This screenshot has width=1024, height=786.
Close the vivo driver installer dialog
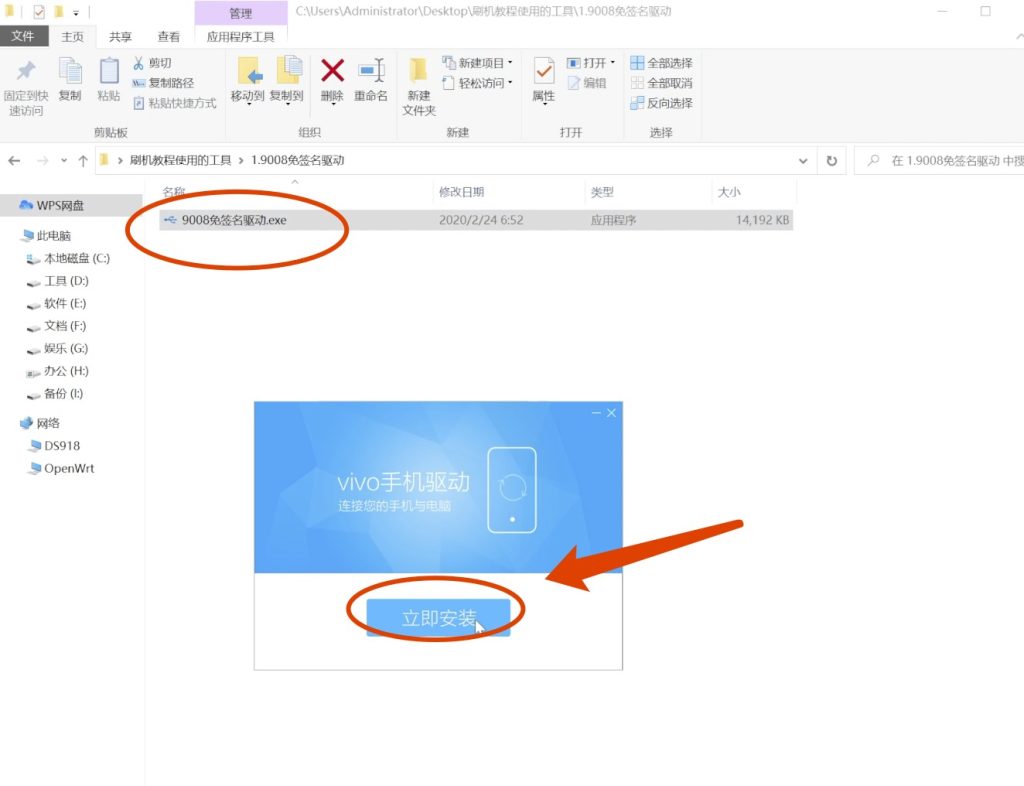pos(611,413)
